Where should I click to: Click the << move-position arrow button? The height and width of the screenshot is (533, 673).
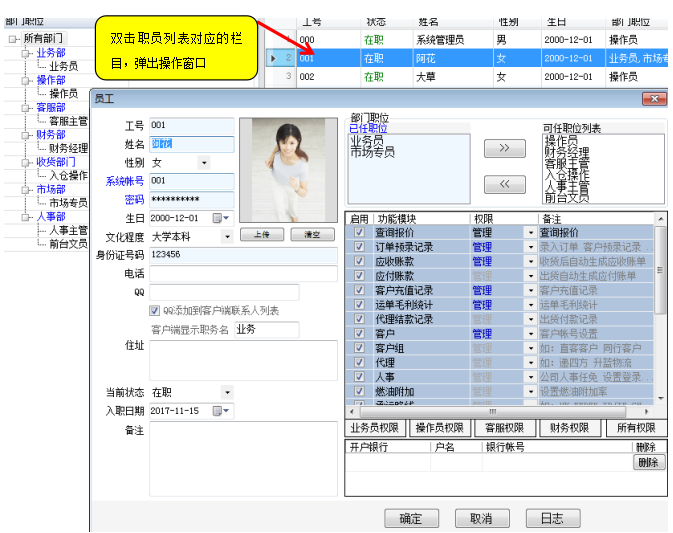tap(504, 184)
